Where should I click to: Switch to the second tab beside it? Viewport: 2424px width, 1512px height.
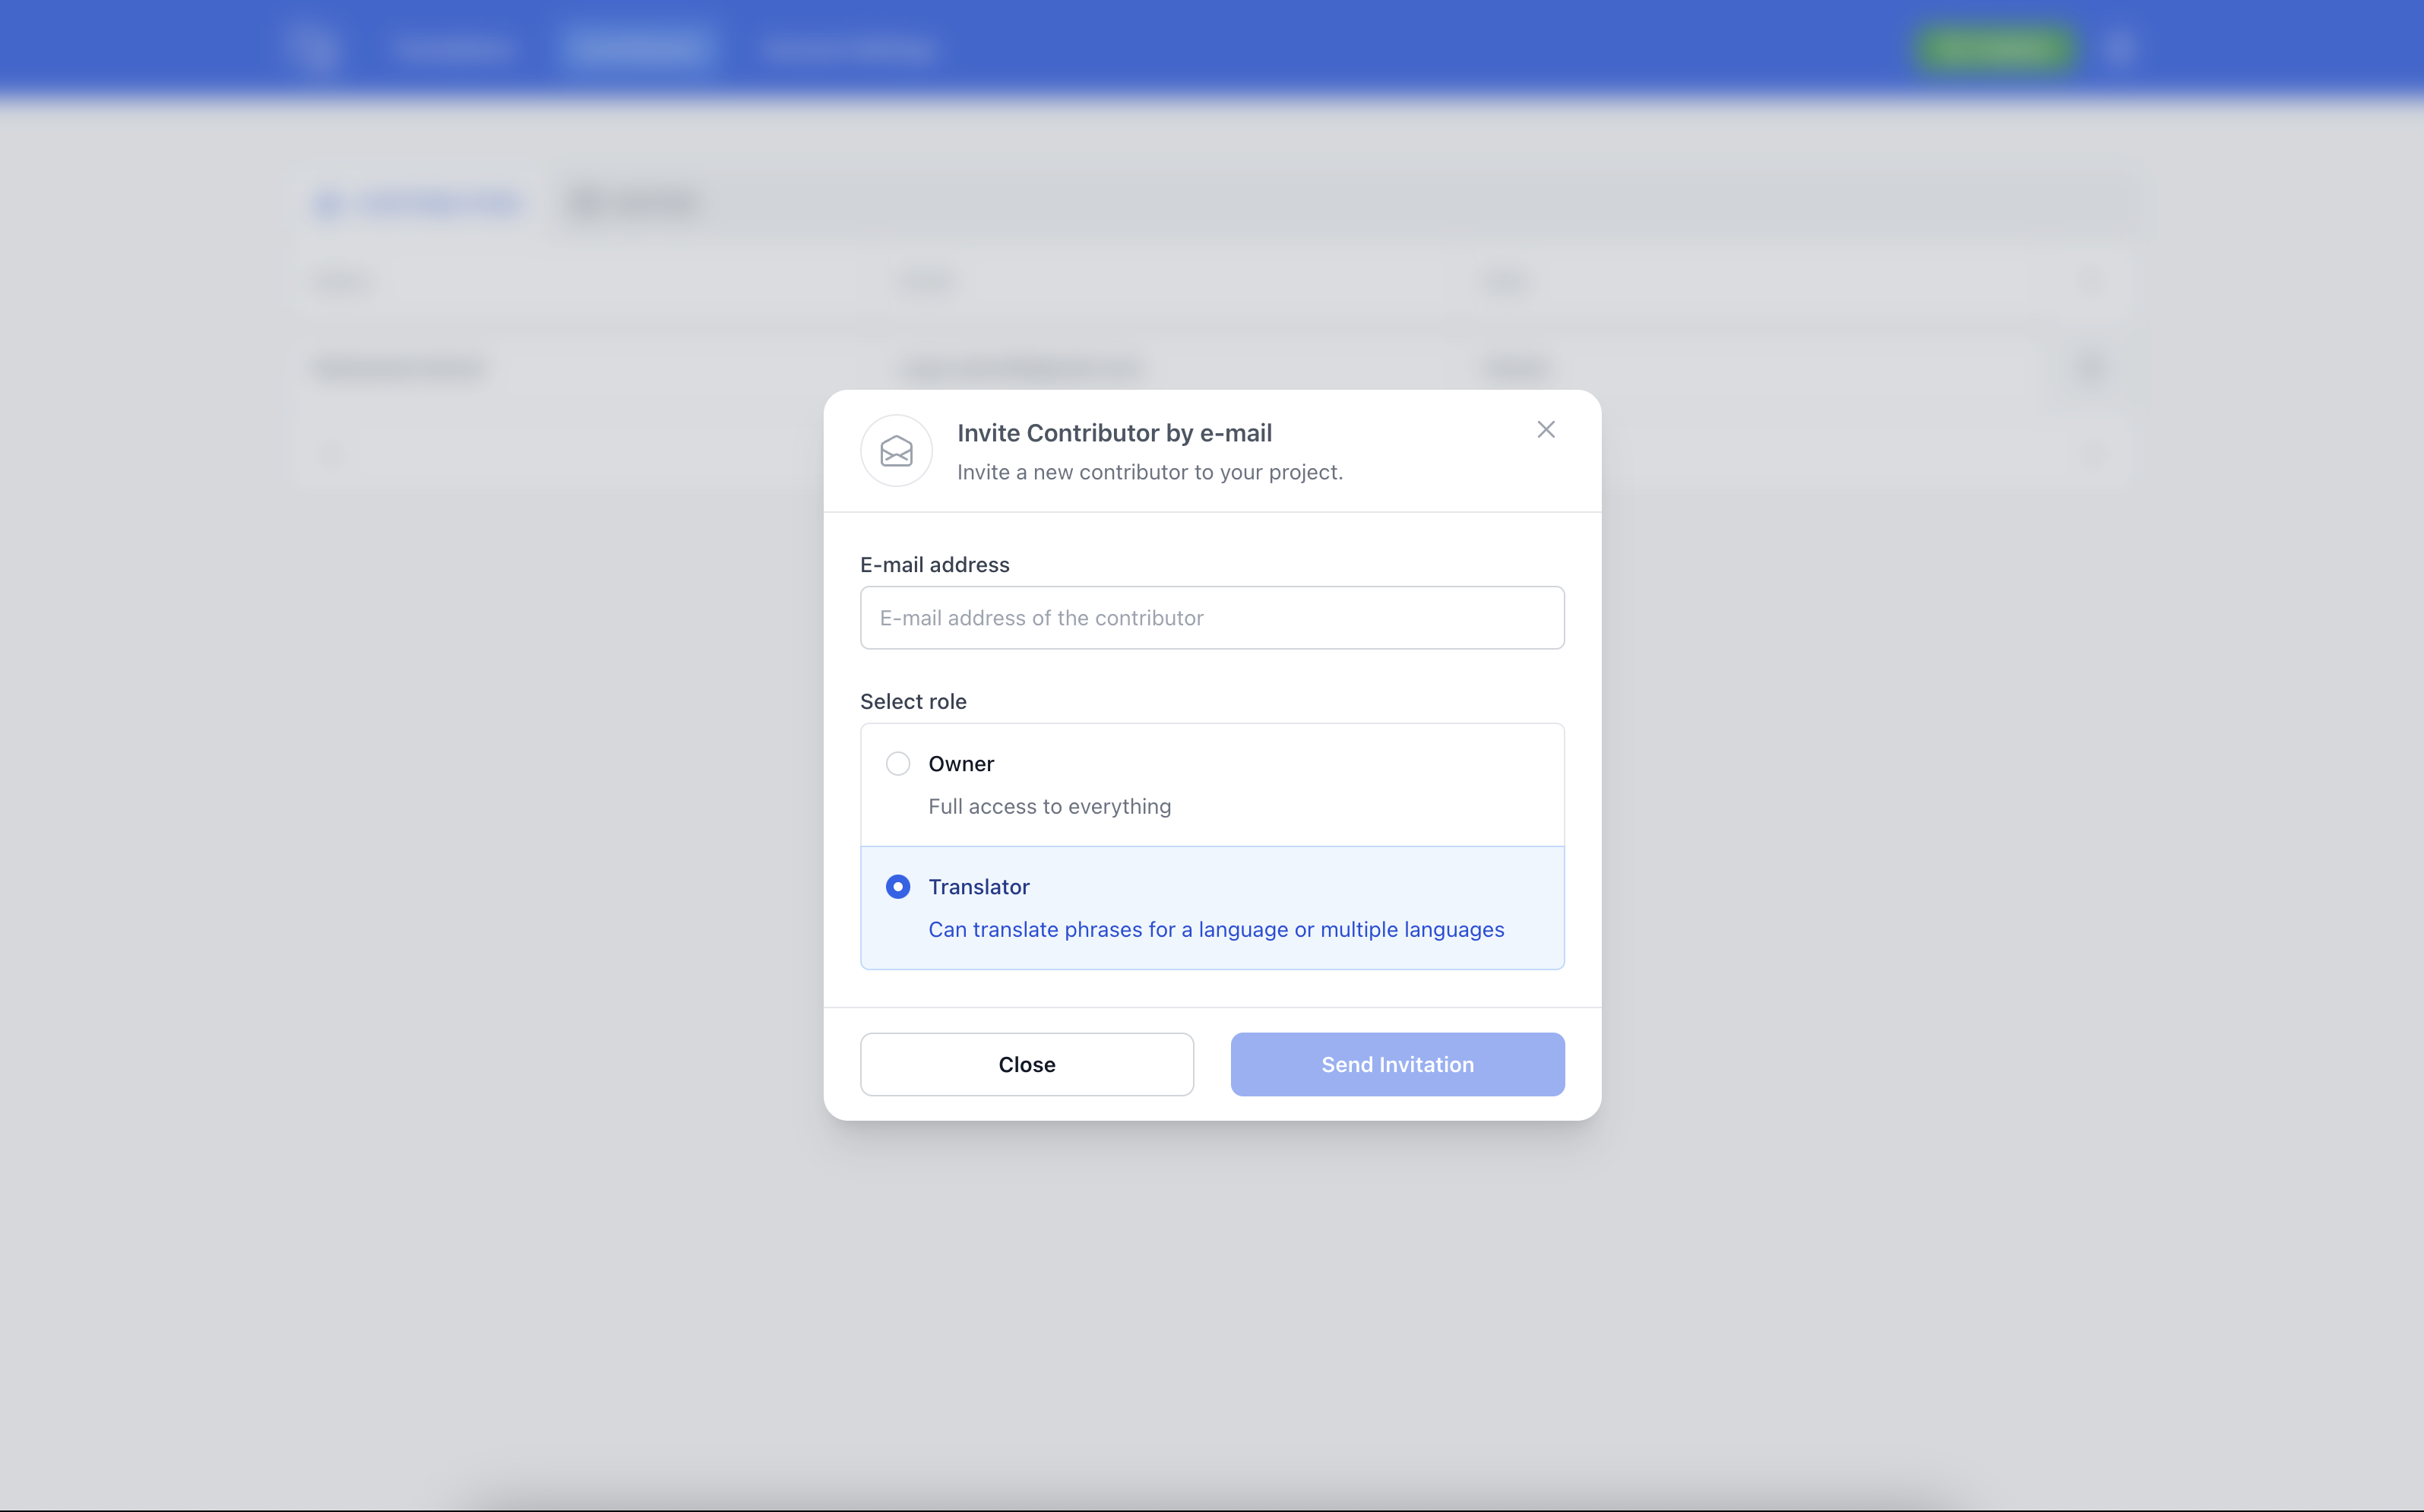pos(633,203)
